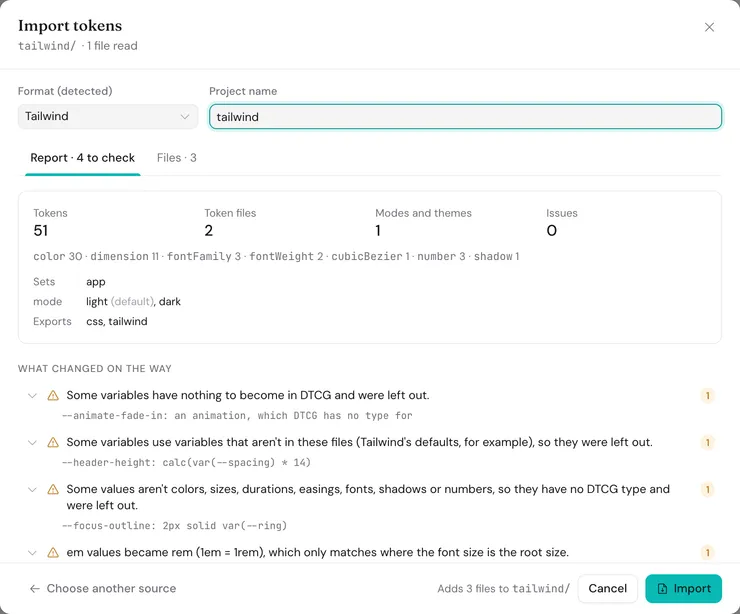Click the token type breakdown line 'color 30 · dimension 11'

pos(276,256)
